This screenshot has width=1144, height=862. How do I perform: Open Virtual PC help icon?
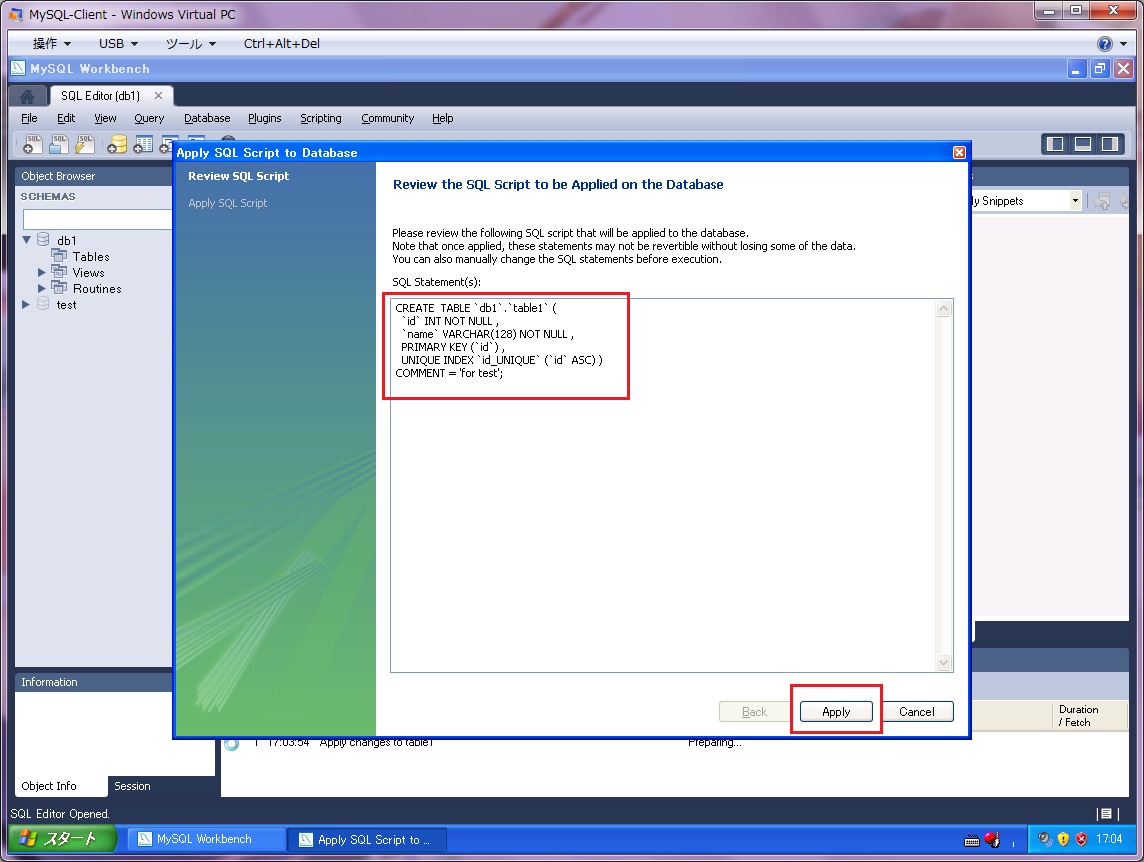click(1105, 44)
